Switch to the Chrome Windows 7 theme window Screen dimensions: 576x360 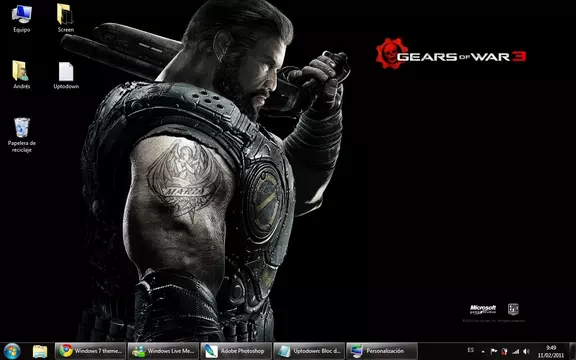pos(90,351)
